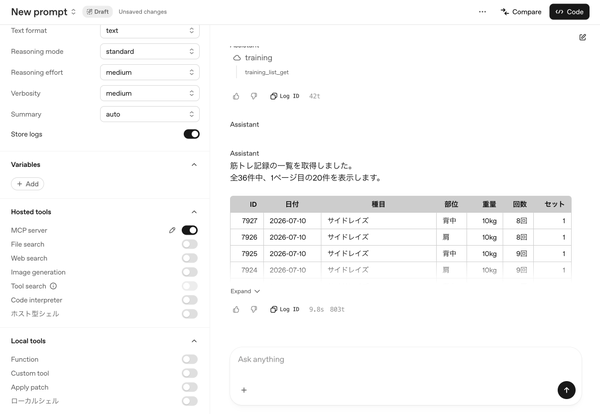Screen dimensions: 600x414
Task: Add a new variable
Action: pos(28,184)
